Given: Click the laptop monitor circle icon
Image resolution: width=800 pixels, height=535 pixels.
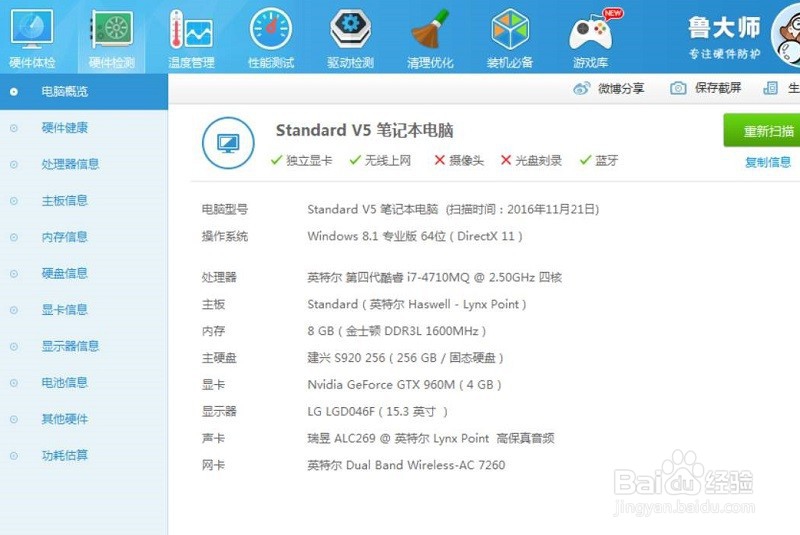Looking at the screenshot, I should click(228, 143).
